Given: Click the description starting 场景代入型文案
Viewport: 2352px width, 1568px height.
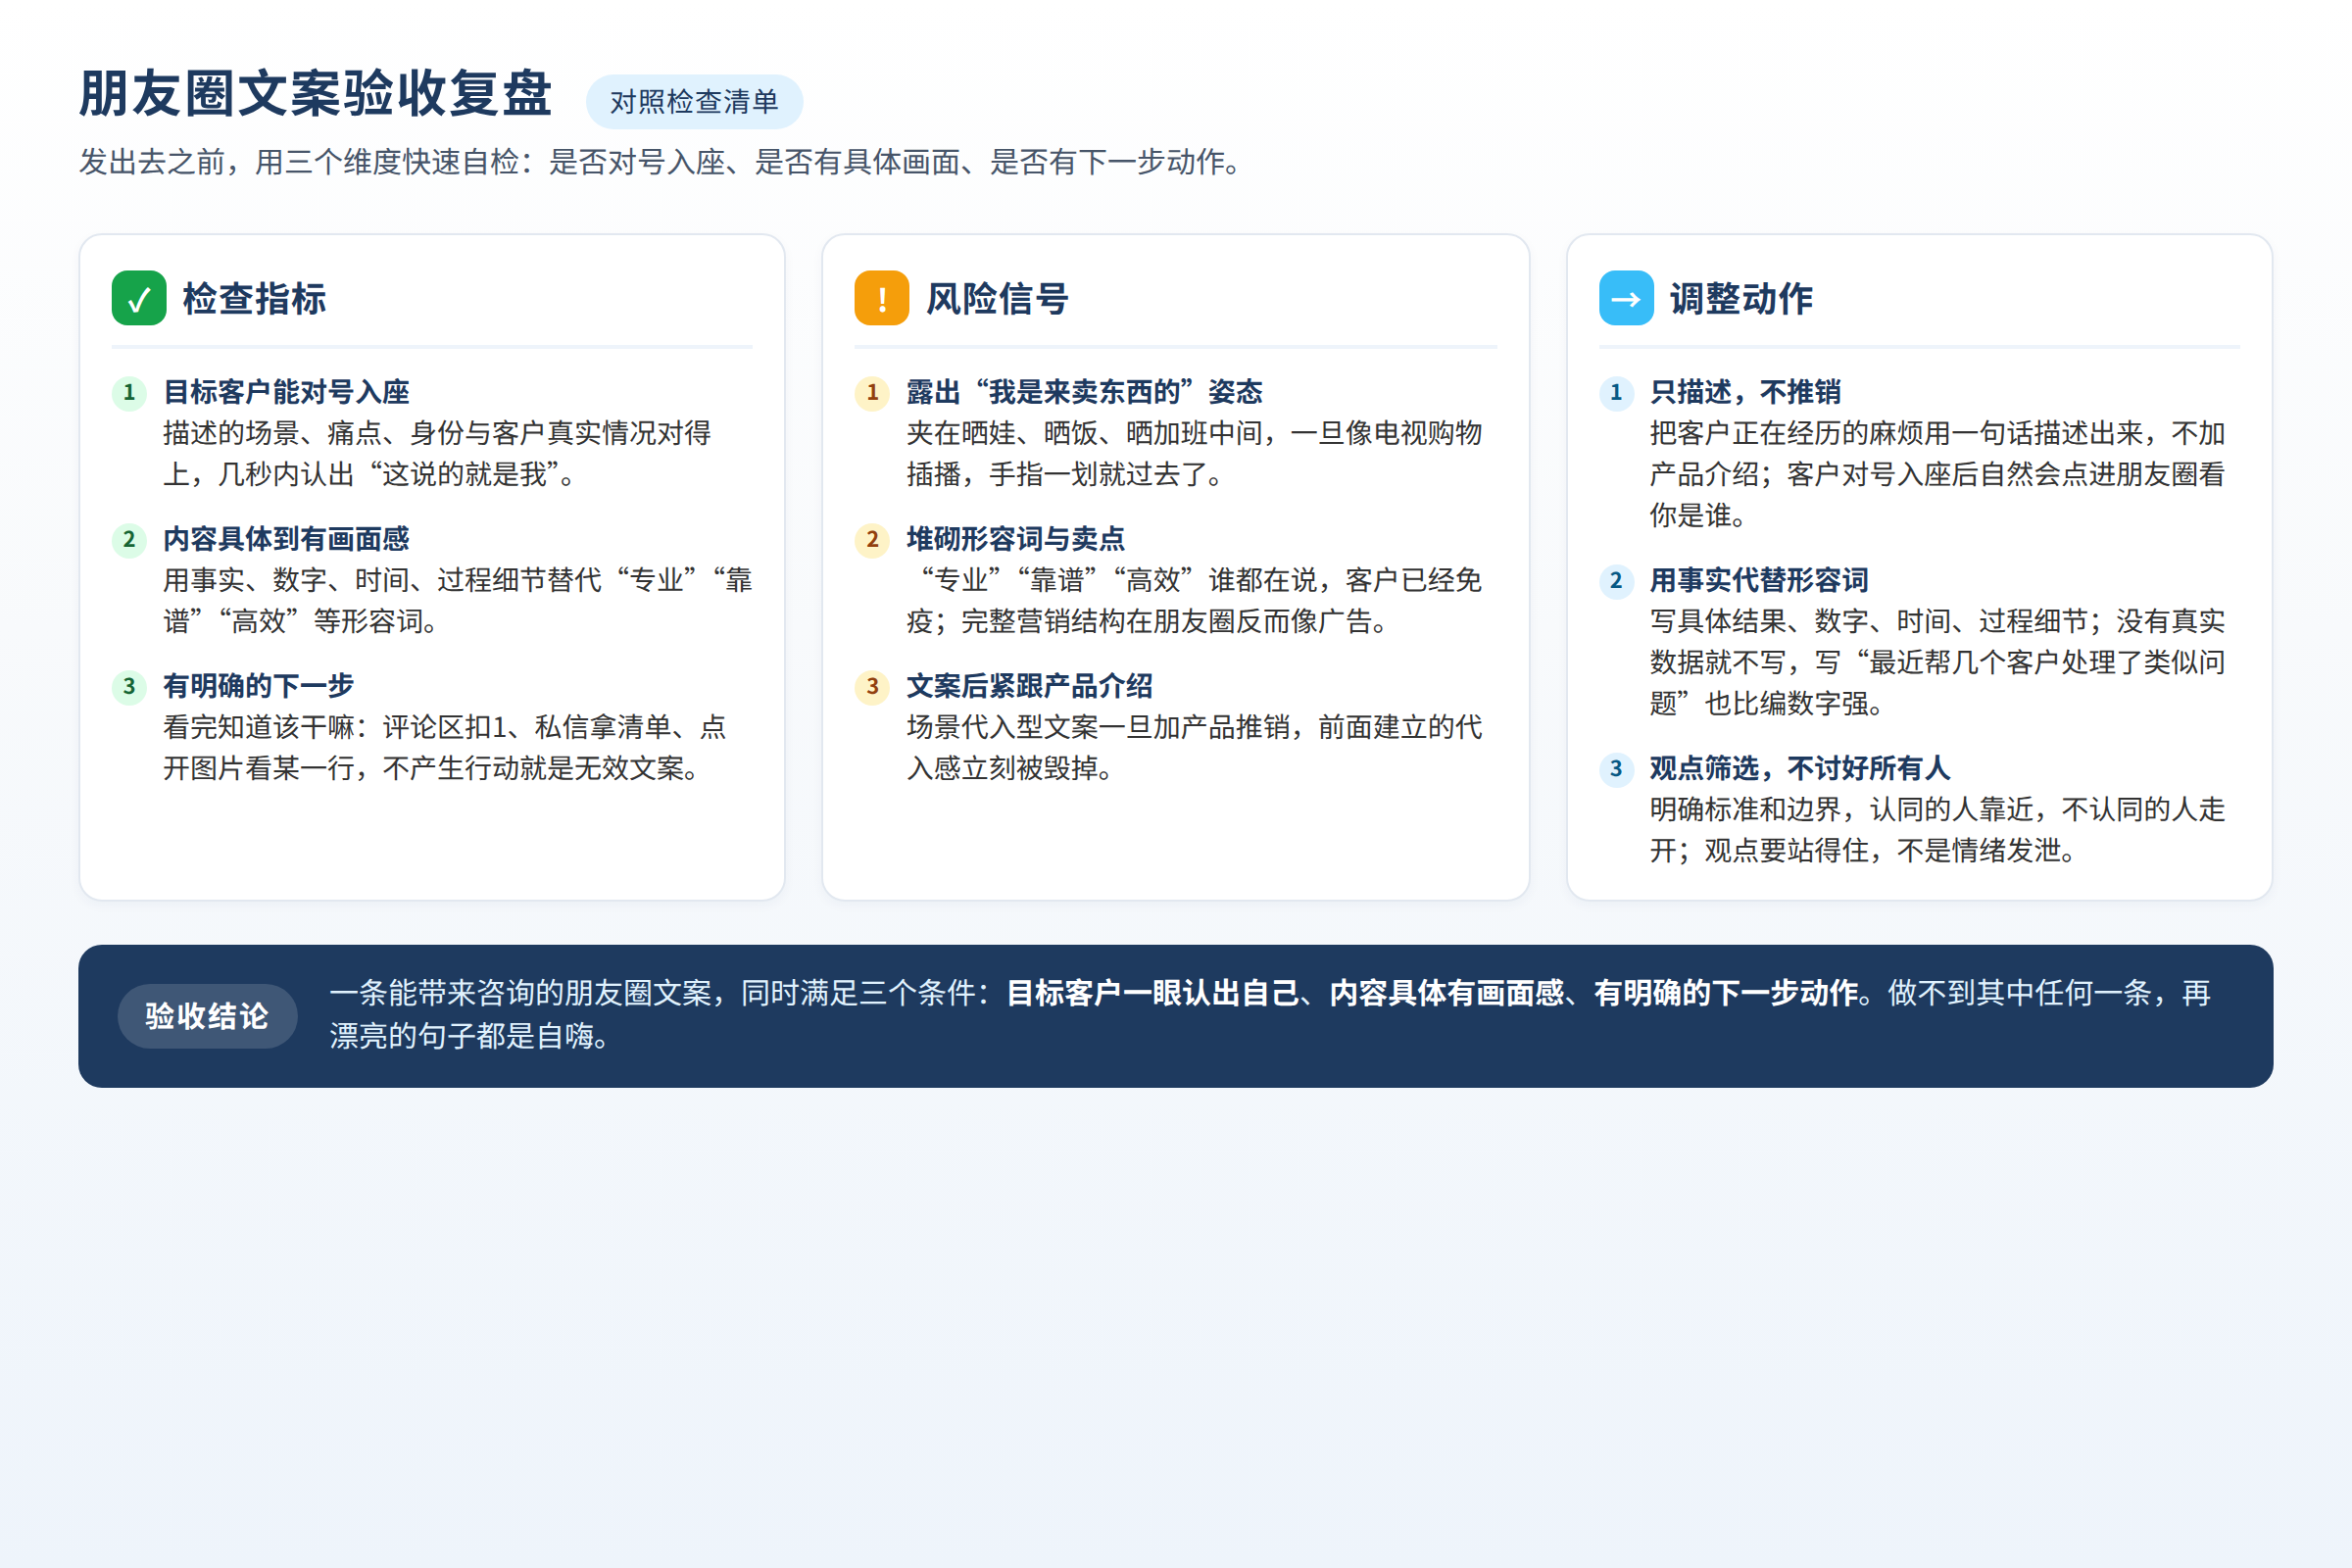Looking at the screenshot, I should pyautogui.click(x=1195, y=748).
